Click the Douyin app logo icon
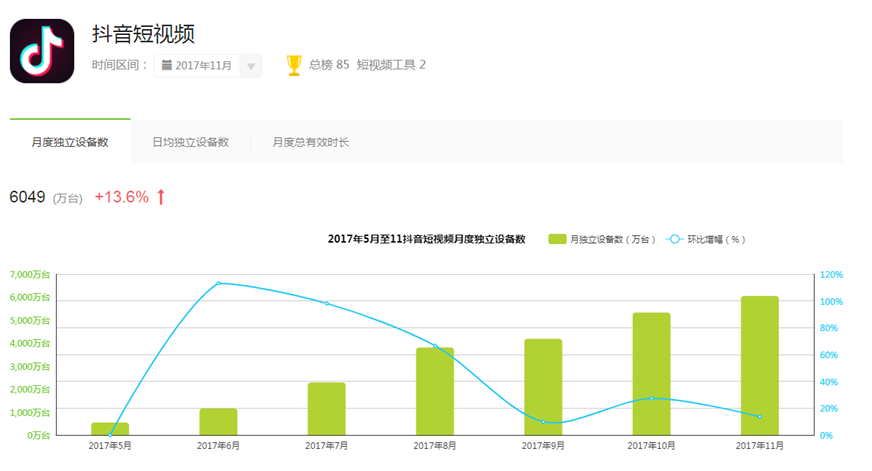 (x=42, y=51)
